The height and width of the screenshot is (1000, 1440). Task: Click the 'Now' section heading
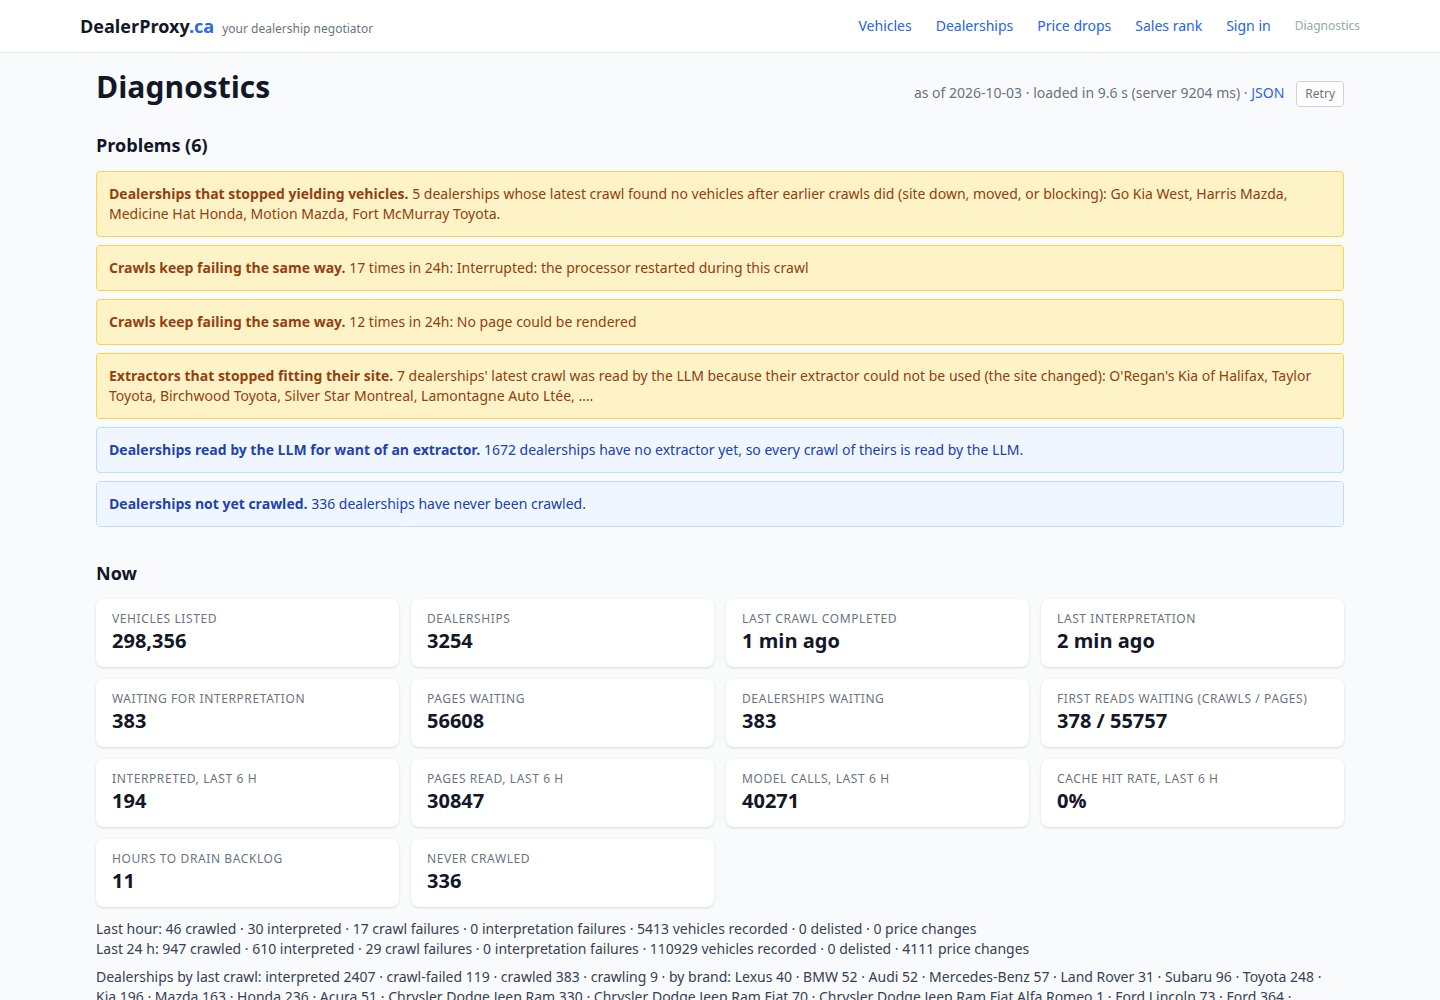(116, 574)
